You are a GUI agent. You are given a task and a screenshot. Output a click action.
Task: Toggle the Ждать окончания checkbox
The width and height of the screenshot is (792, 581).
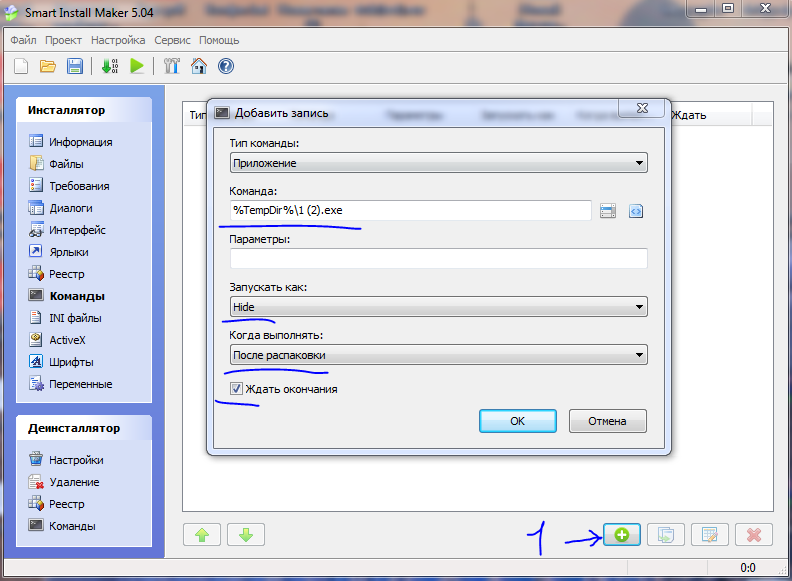tap(236, 389)
